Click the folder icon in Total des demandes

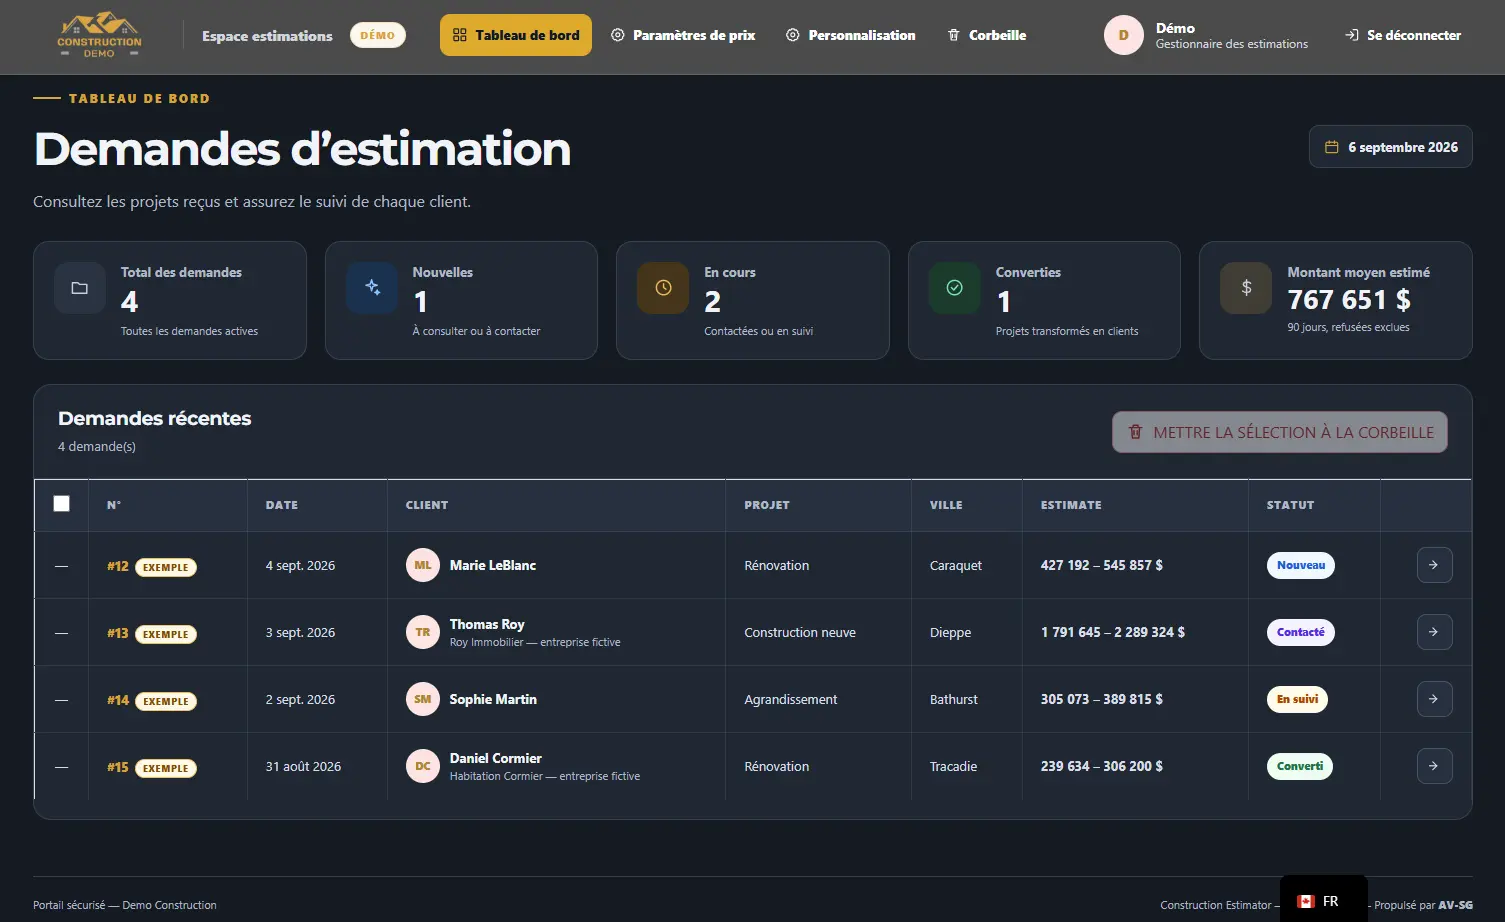[x=80, y=288]
